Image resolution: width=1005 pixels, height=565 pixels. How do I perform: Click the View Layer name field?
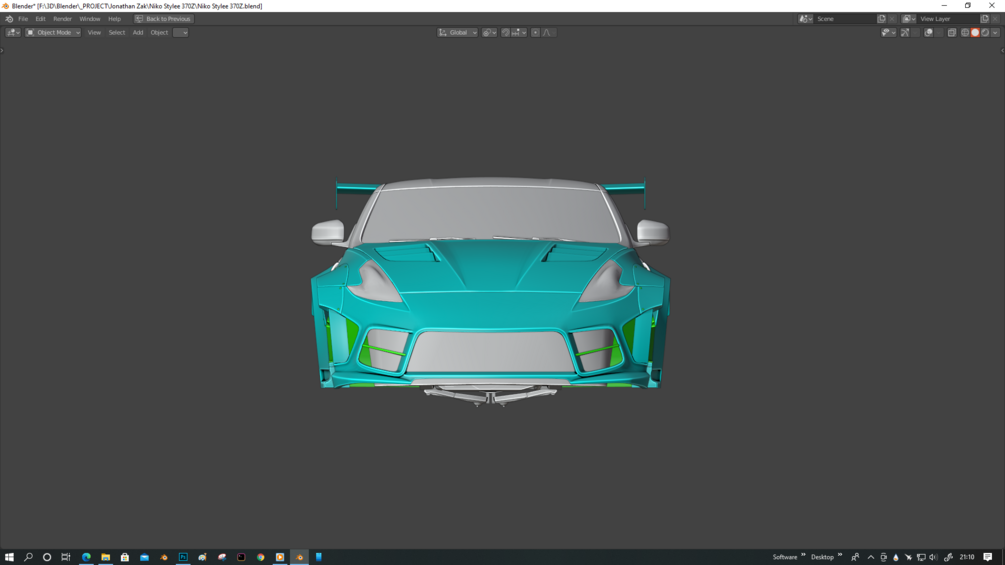(x=948, y=19)
